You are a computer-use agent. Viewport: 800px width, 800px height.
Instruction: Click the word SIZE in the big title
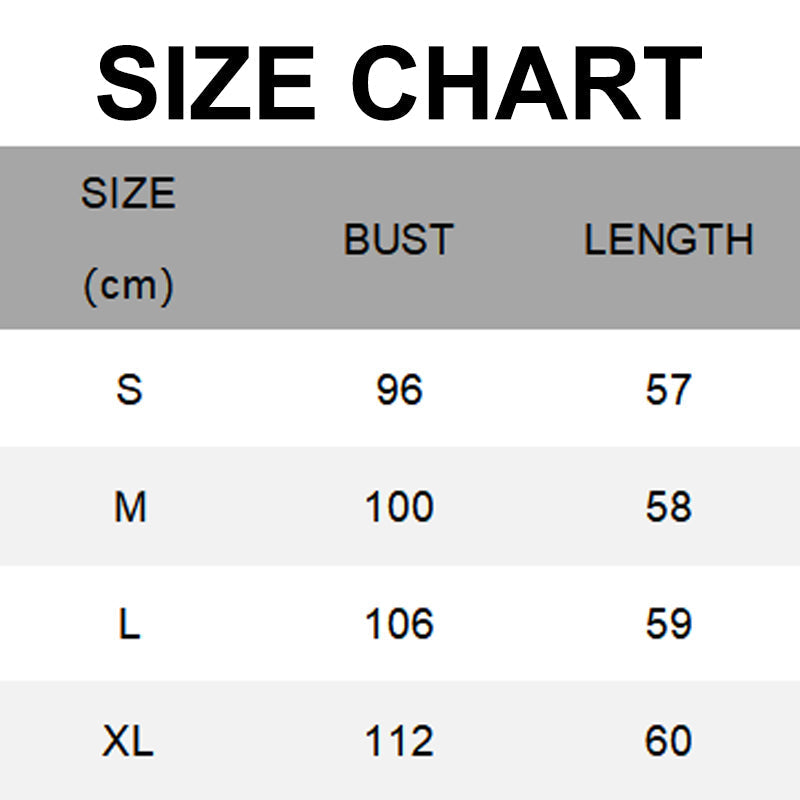pos(207,82)
